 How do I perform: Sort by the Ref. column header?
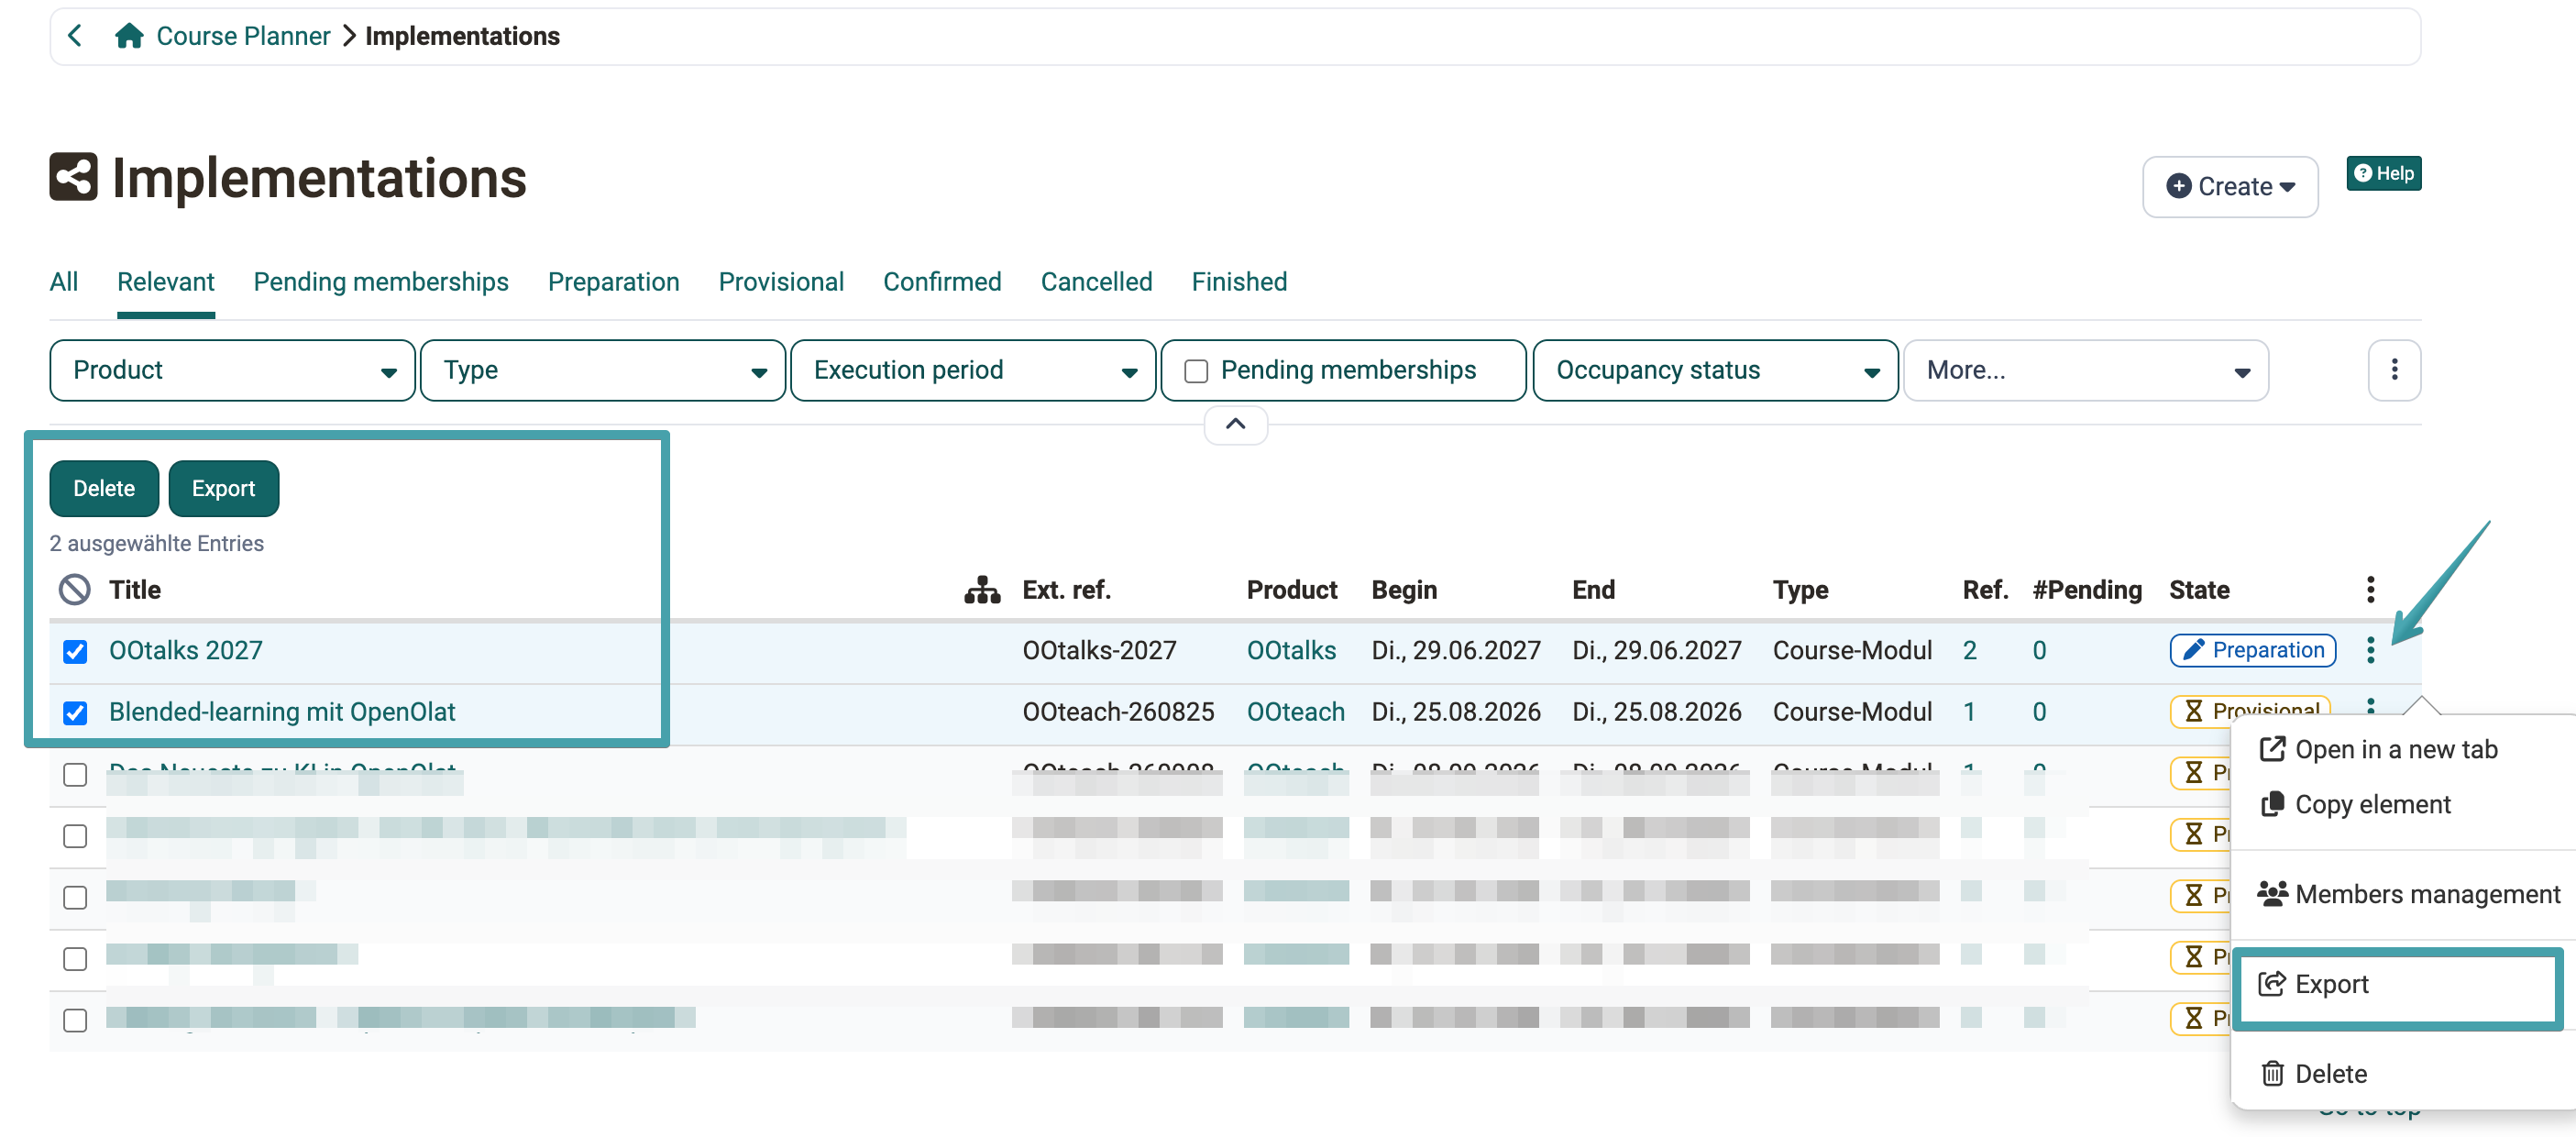[1985, 590]
